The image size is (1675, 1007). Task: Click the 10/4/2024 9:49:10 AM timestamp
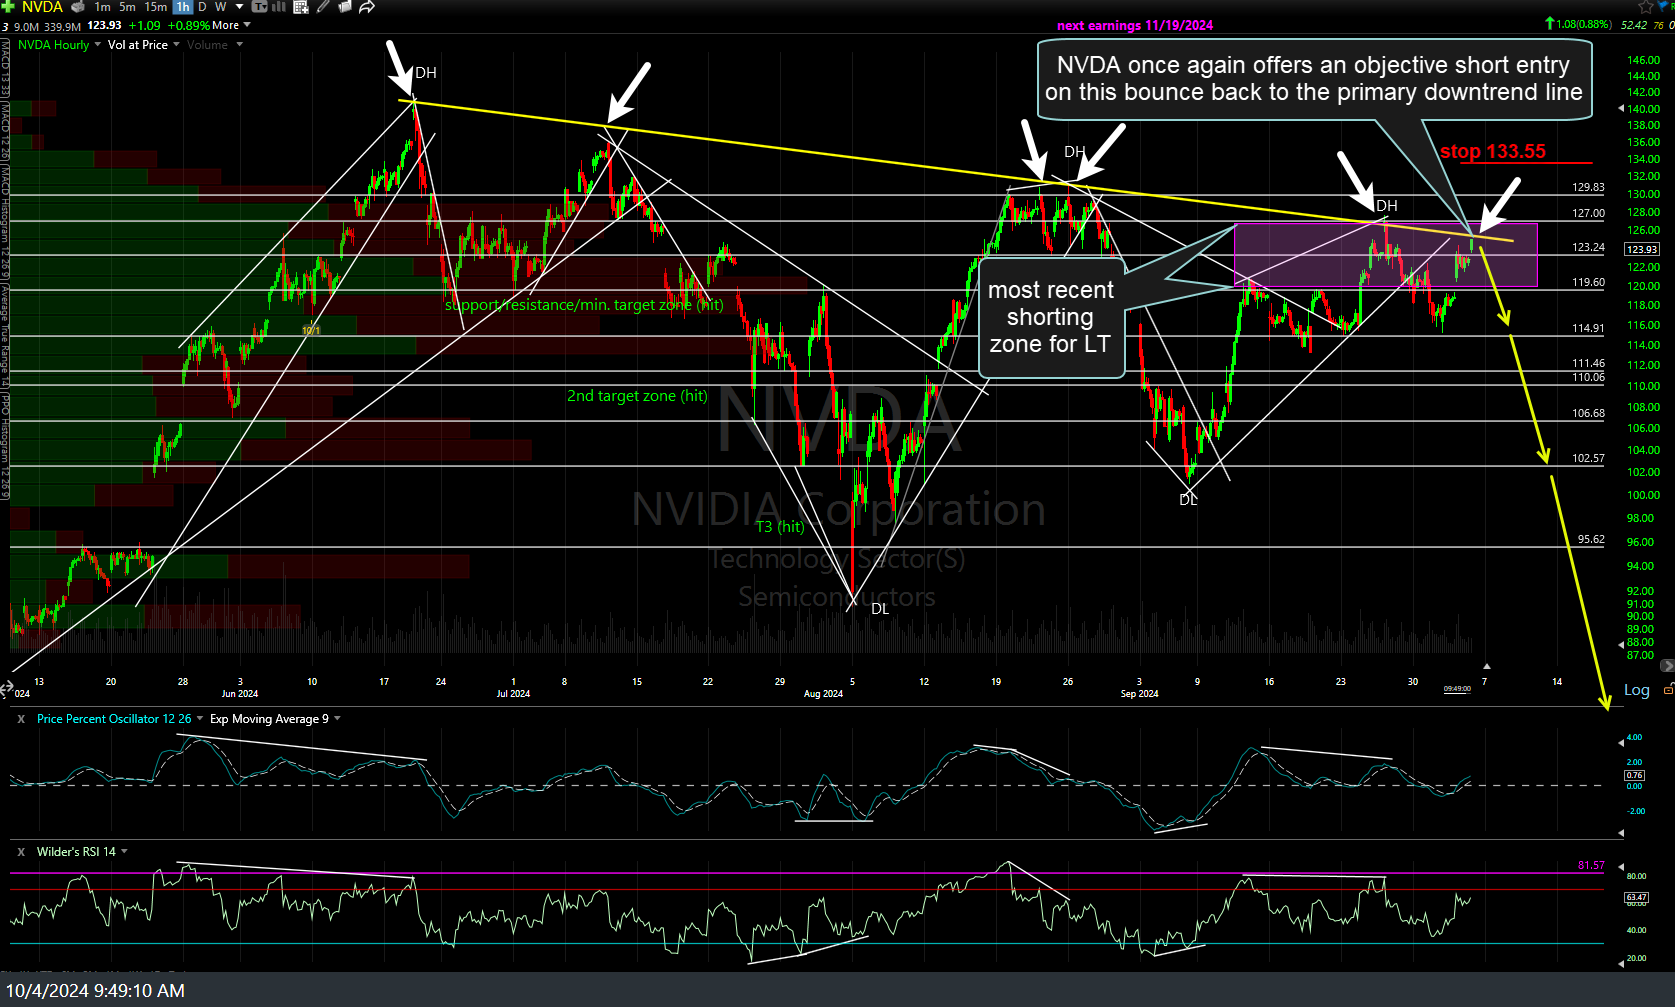click(x=96, y=991)
